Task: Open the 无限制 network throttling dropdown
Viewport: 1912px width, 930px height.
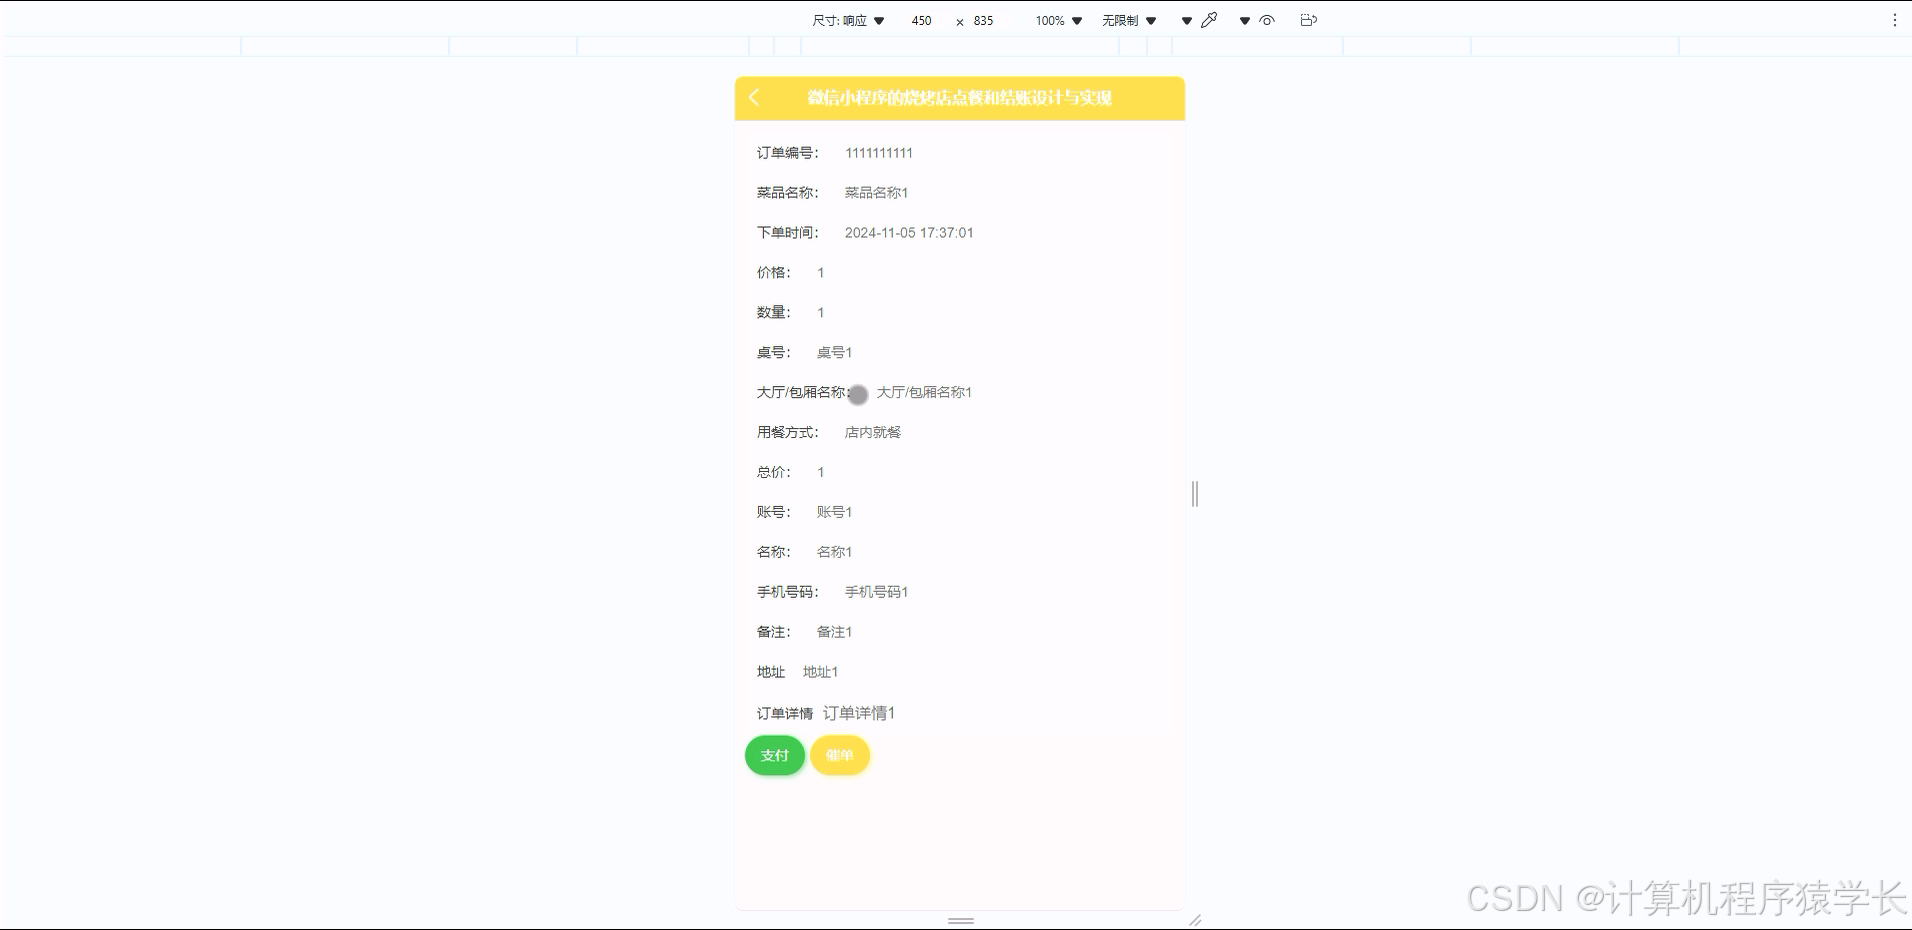Action: [1127, 20]
